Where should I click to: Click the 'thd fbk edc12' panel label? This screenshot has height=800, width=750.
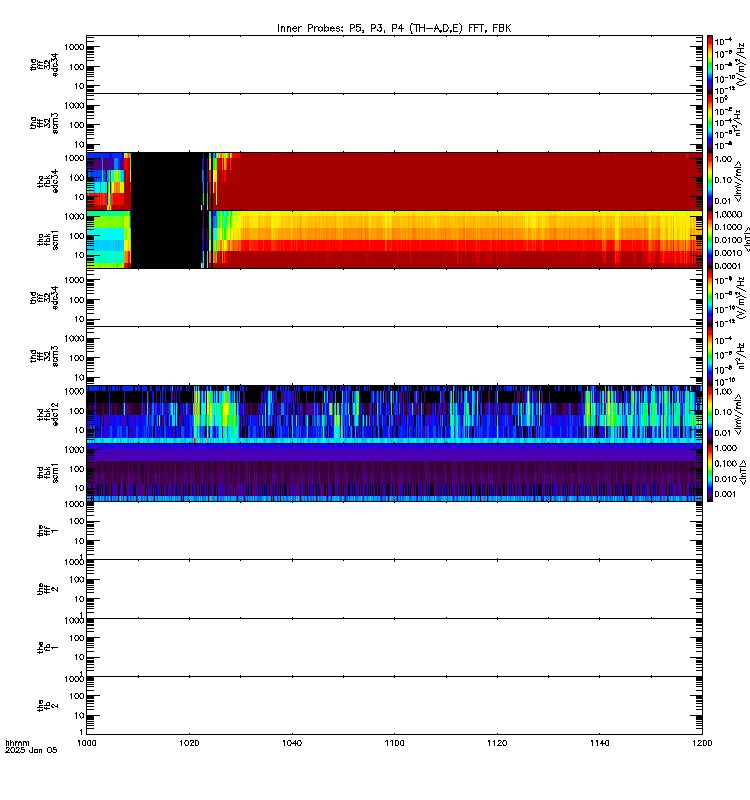pyautogui.click(x=48, y=414)
